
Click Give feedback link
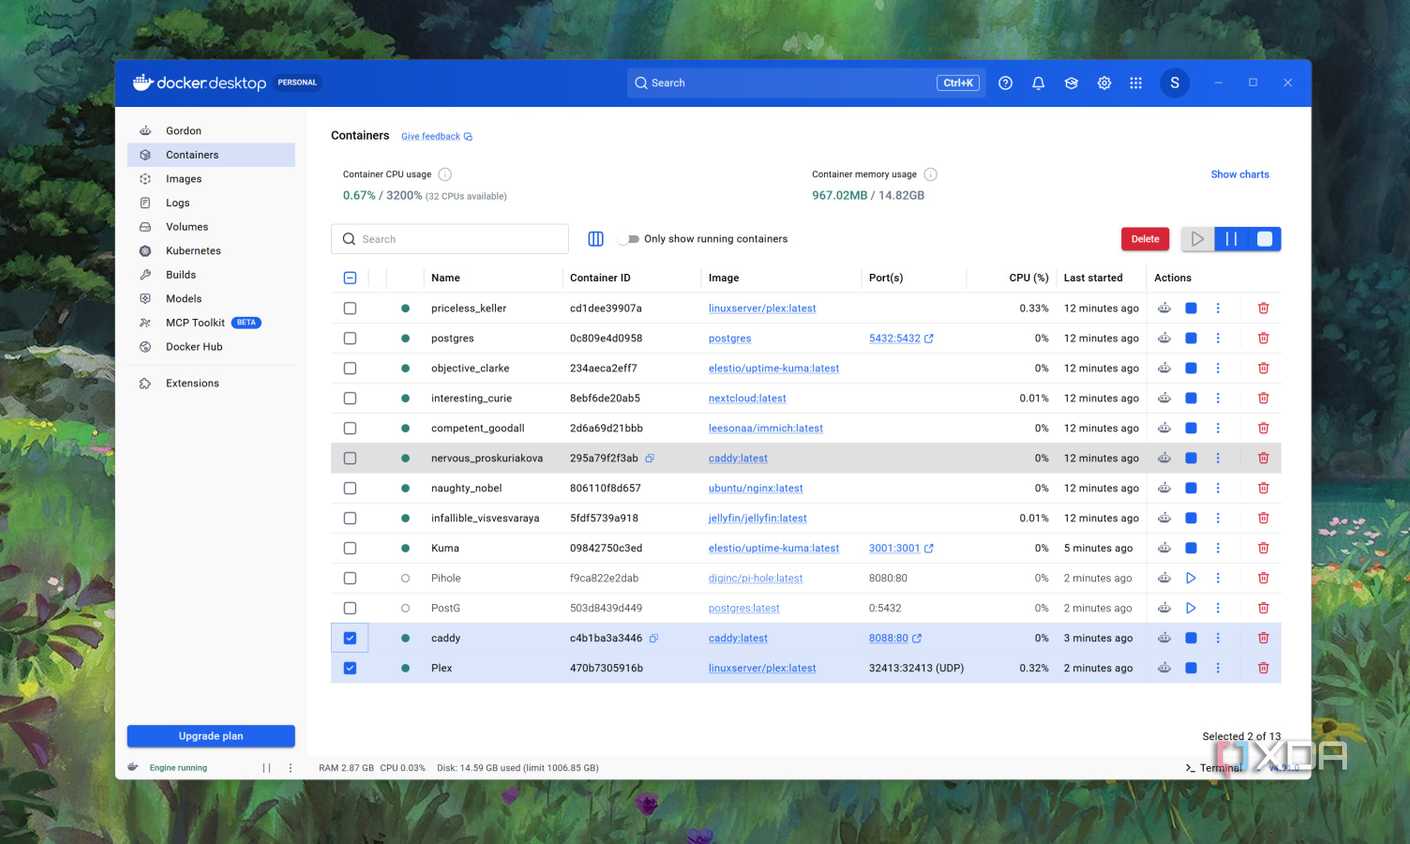pyautogui.click(x=436, y=137)
